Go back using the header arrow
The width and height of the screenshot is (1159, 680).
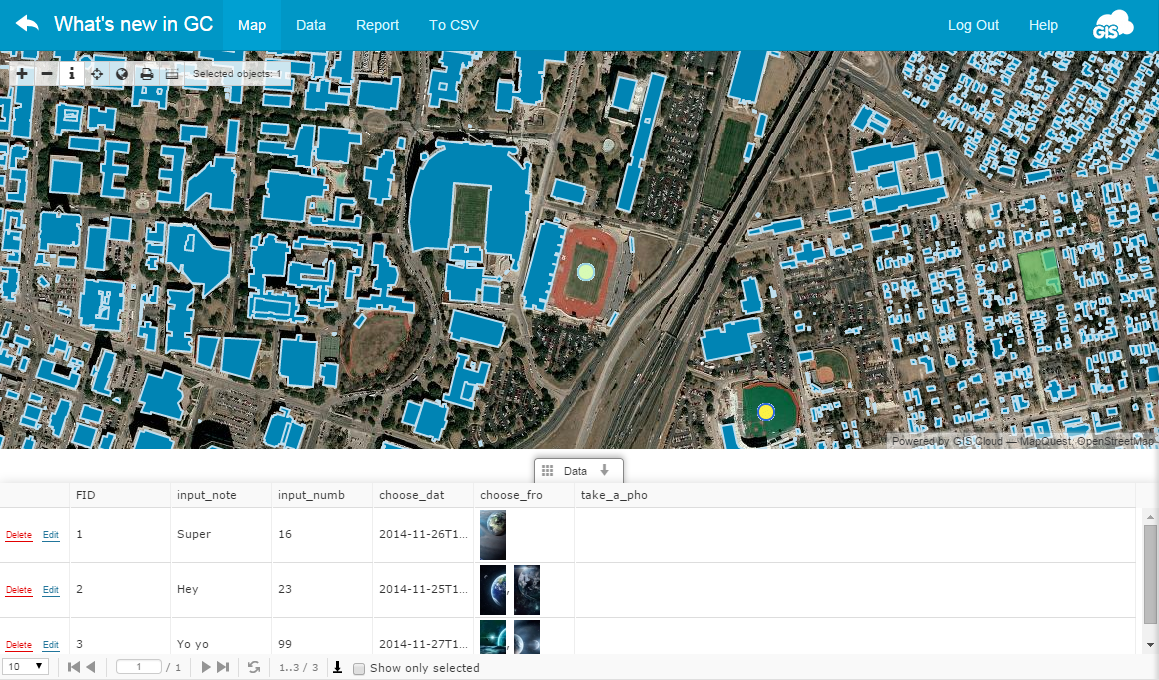click(27, 24)
